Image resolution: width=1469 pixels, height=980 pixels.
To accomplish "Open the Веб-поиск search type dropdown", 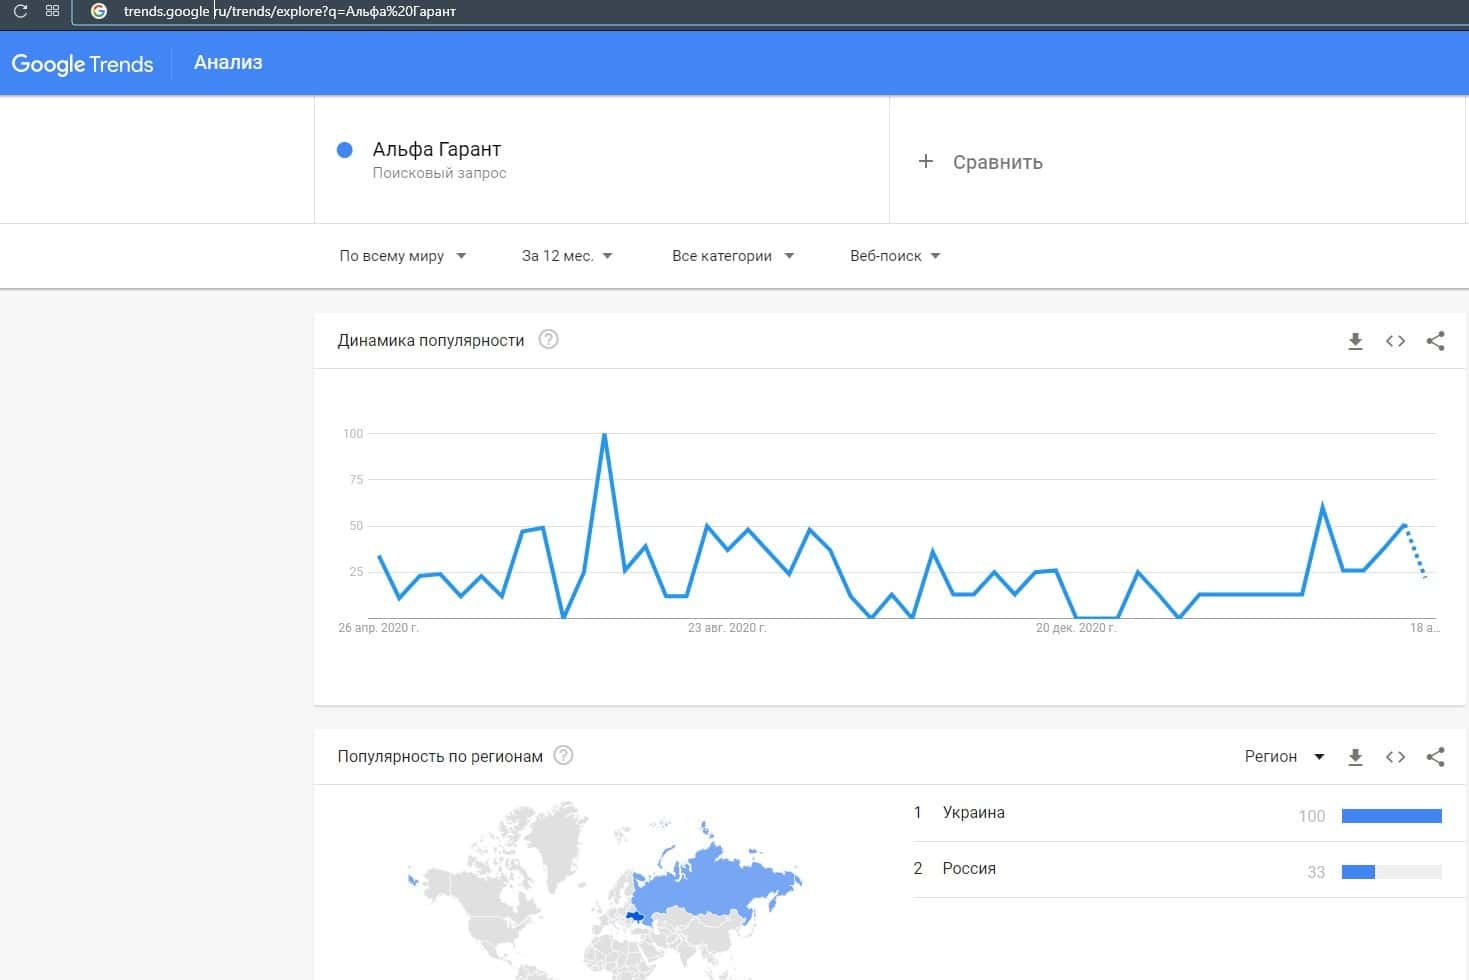I will 895,256.
